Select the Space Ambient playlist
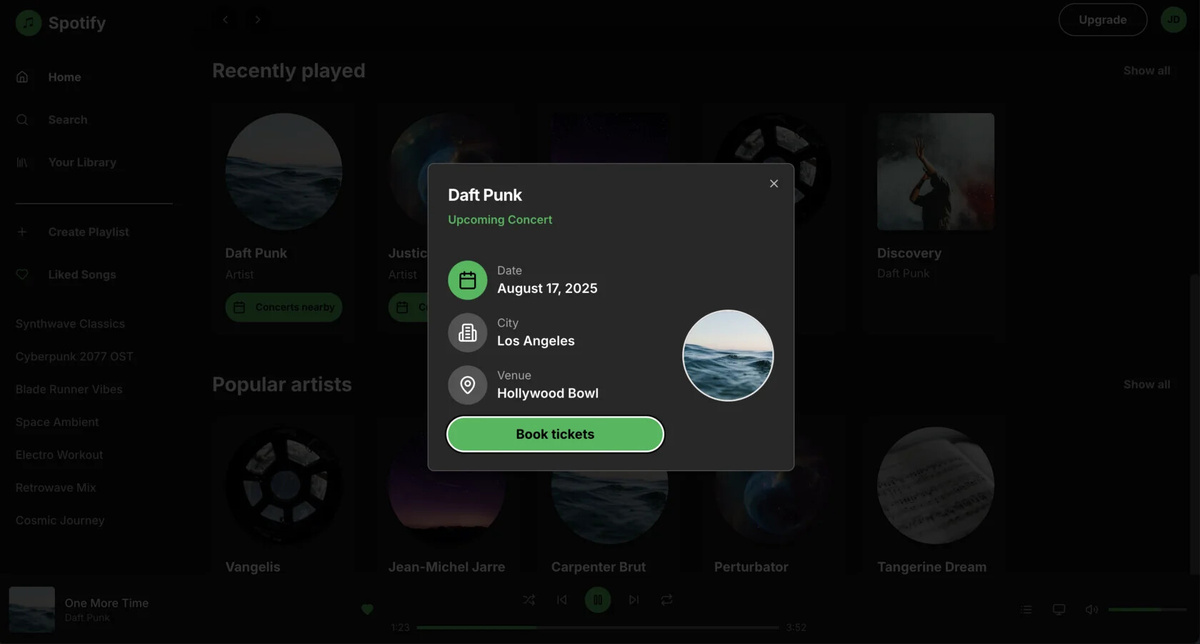The width and height of the screenshot is (1200, 644). click(x=57, y=422)
